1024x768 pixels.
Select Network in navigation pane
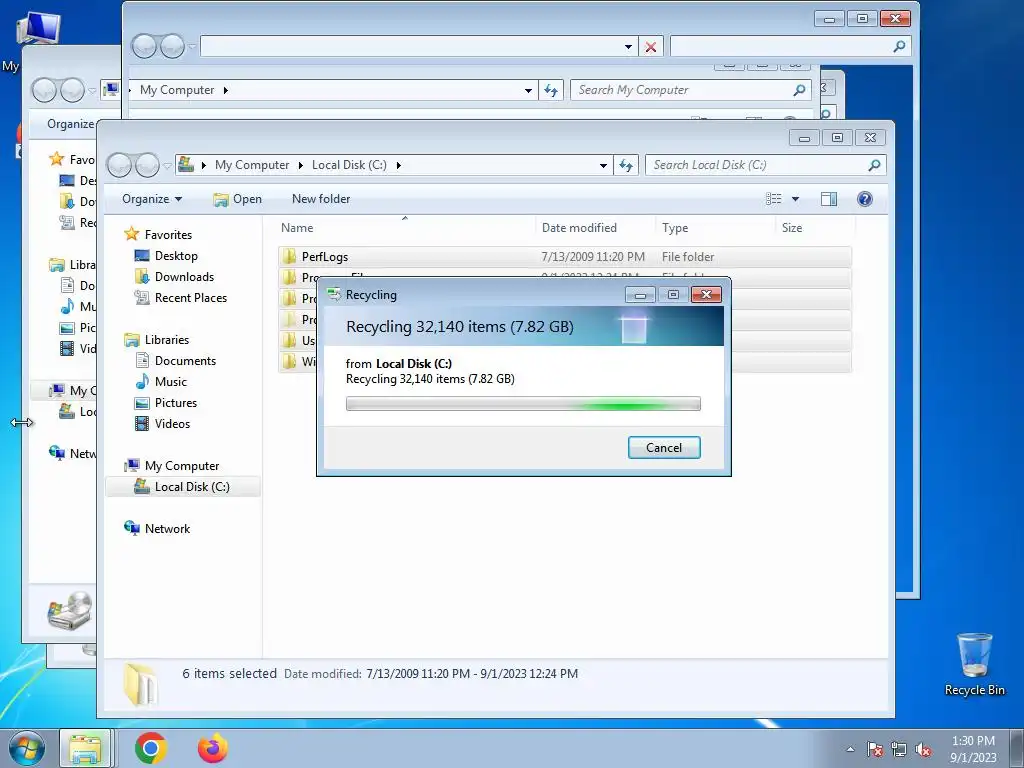167,528
